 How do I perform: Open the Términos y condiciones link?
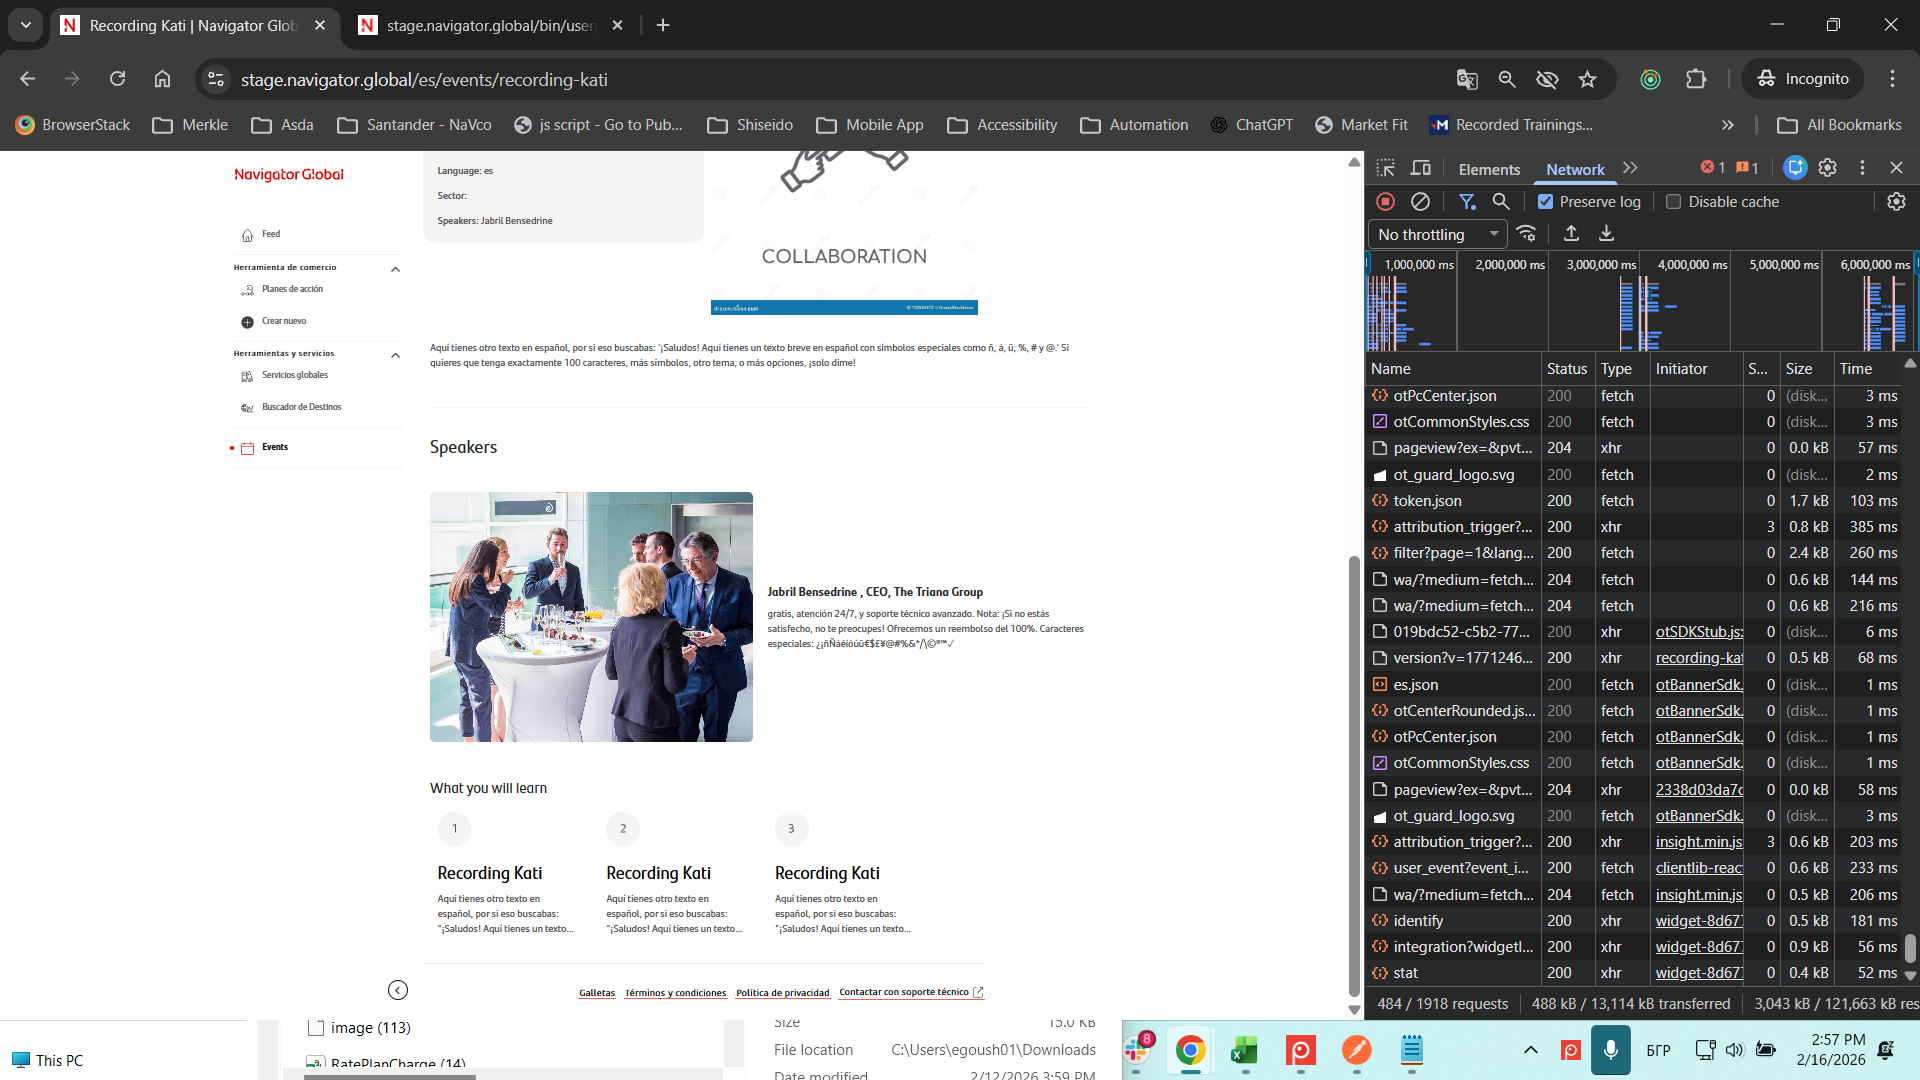pos(675,993)
